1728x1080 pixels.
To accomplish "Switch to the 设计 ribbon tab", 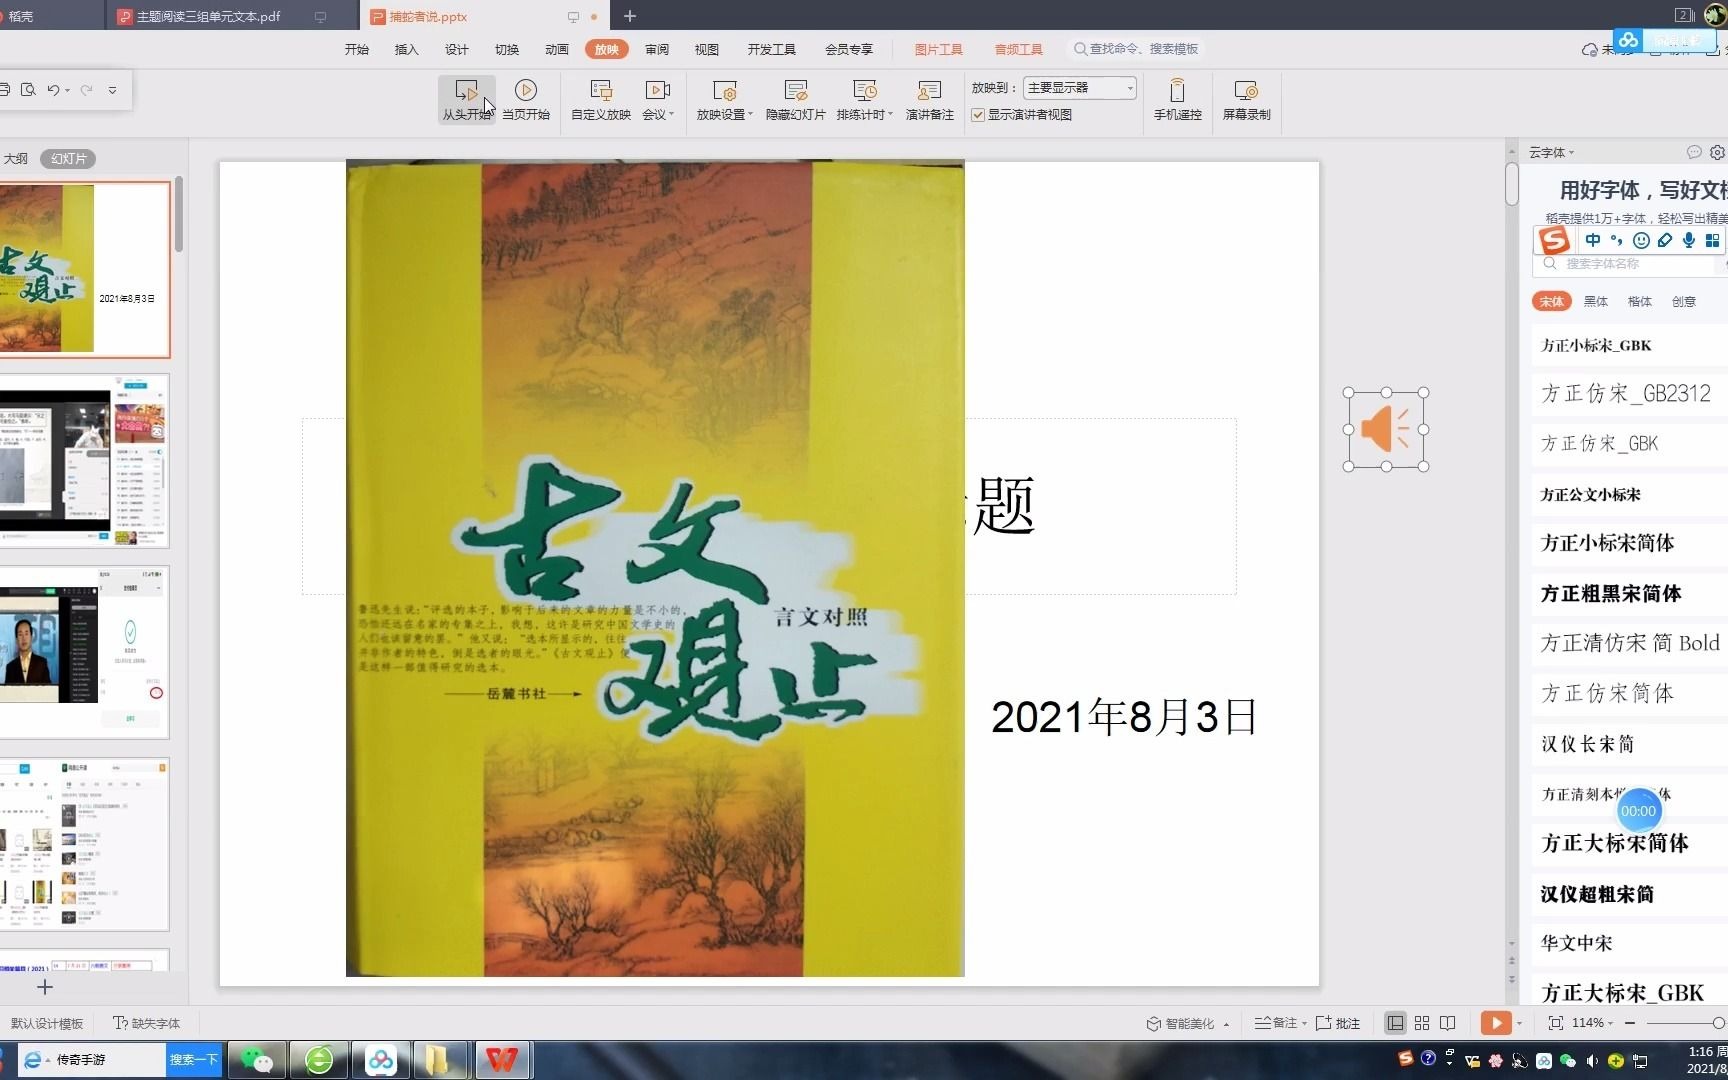I will coord(457,49).
